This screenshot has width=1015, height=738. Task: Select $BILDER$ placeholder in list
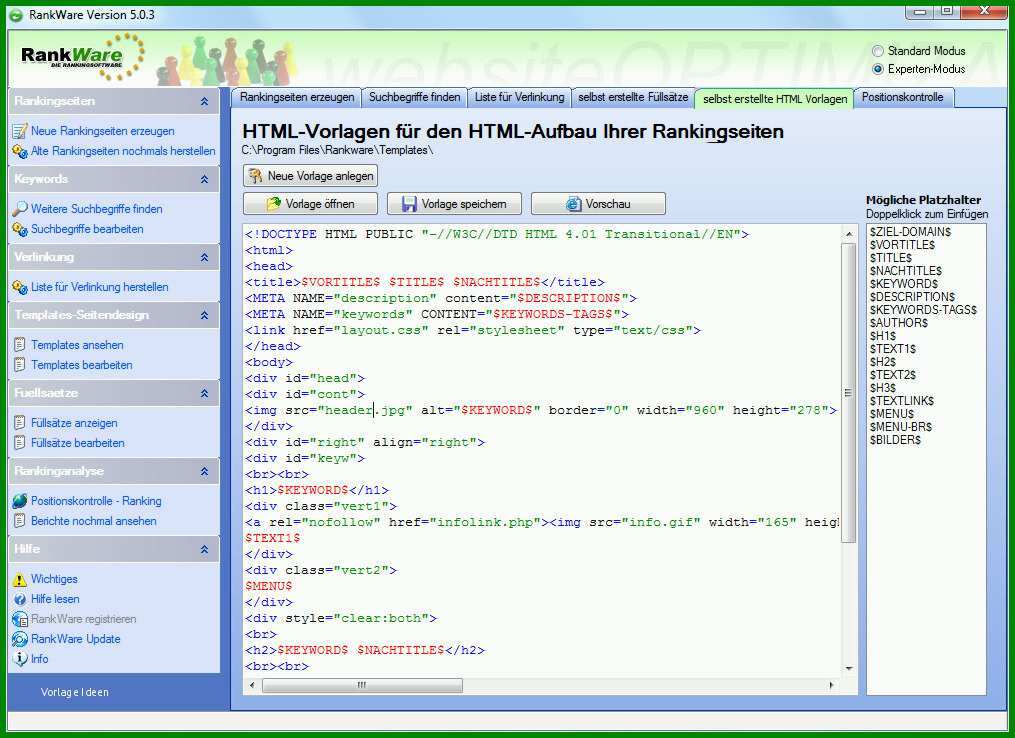pyautogui.click(x=895, y=440)
